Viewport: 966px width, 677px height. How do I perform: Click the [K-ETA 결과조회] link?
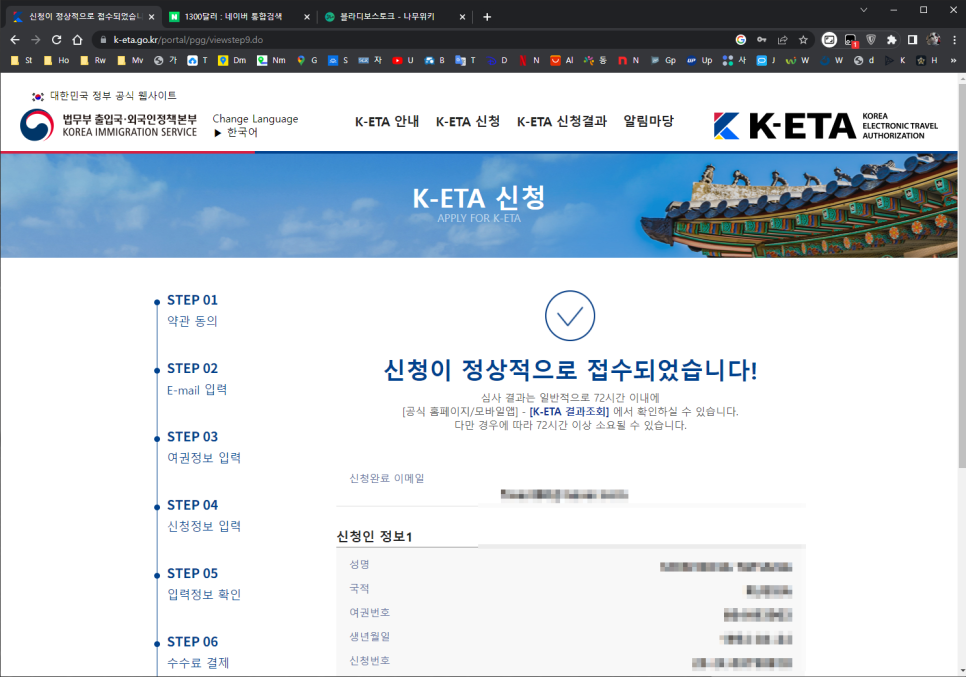pyautogui.click(x=569, y=411)
